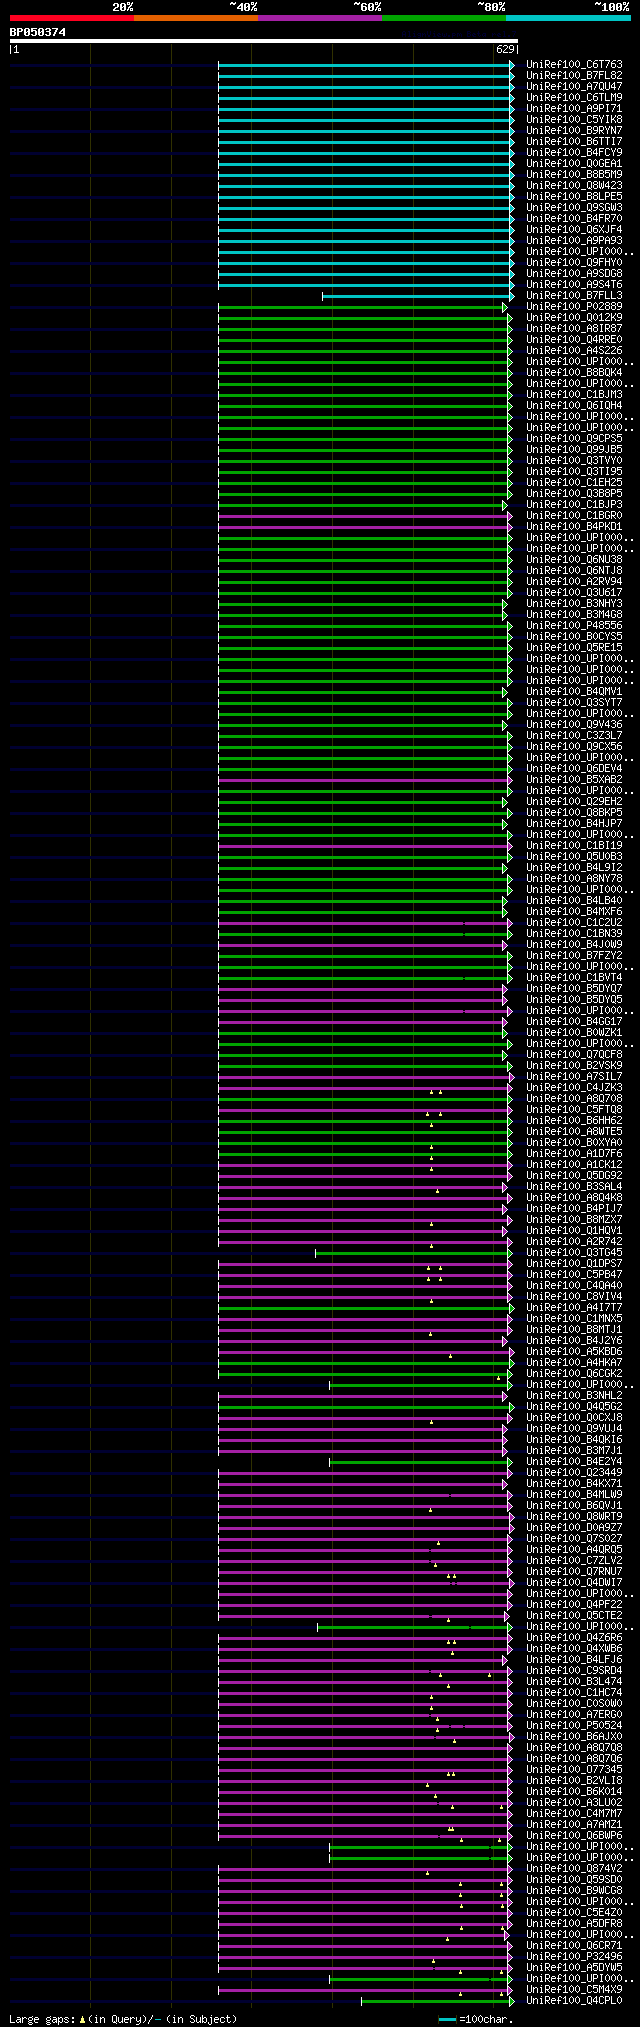This screenshot has height=2027, width=640.
Task: Click the green ~80% identity legend segment
Action: (x=444, y=18)
